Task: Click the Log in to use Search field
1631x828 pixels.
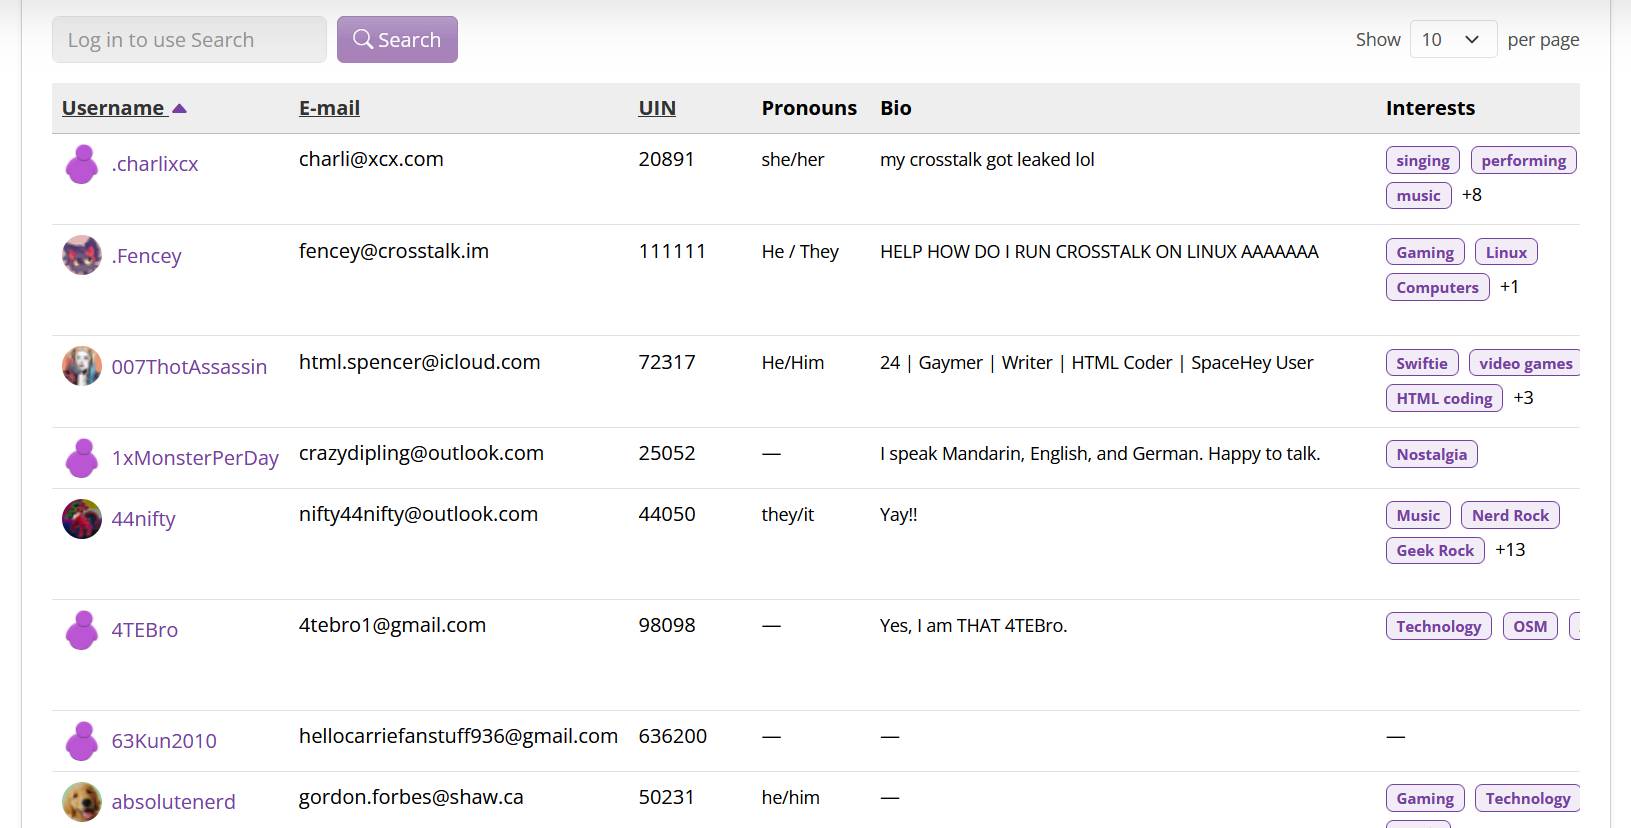Action: [x=189, y=40]
